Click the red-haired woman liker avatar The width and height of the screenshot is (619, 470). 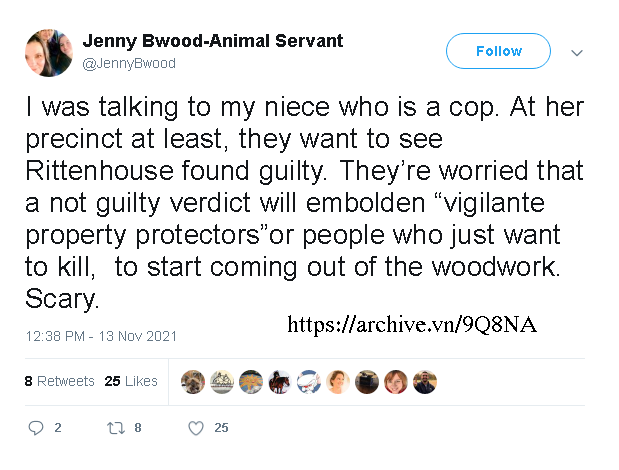point(396,382)
